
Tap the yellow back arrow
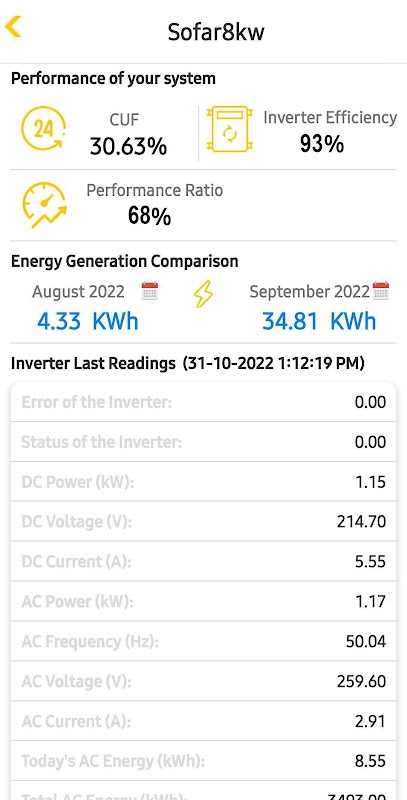(13, 27)
